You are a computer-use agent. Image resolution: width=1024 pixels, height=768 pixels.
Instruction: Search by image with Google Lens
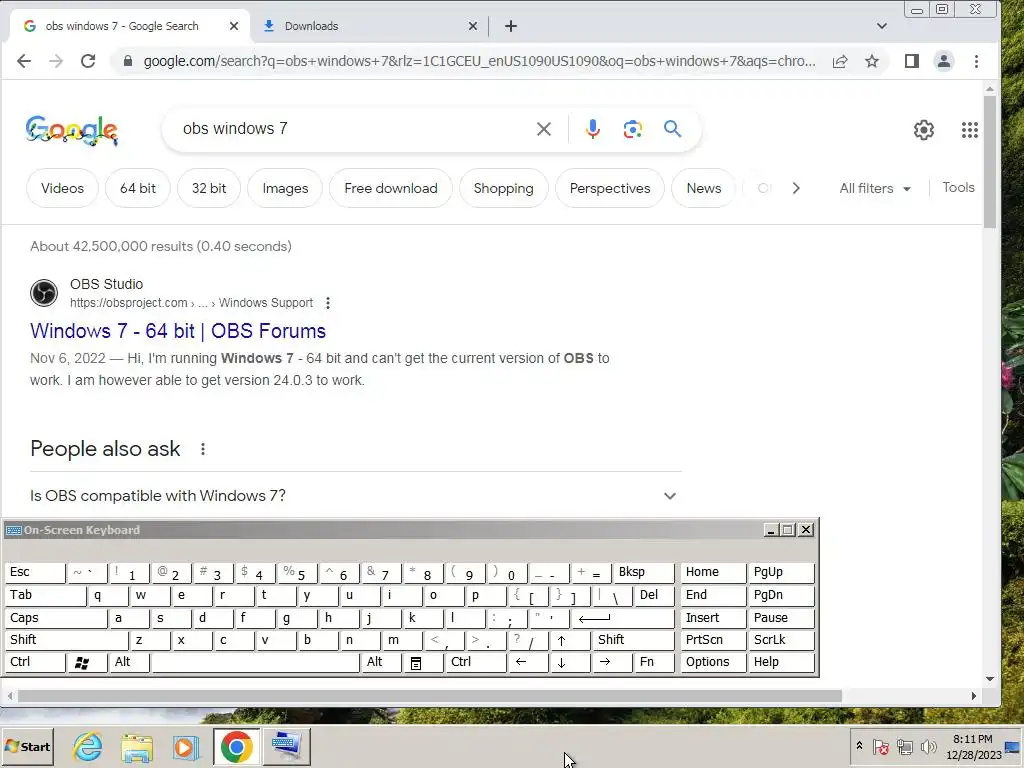tap(632, 129)
